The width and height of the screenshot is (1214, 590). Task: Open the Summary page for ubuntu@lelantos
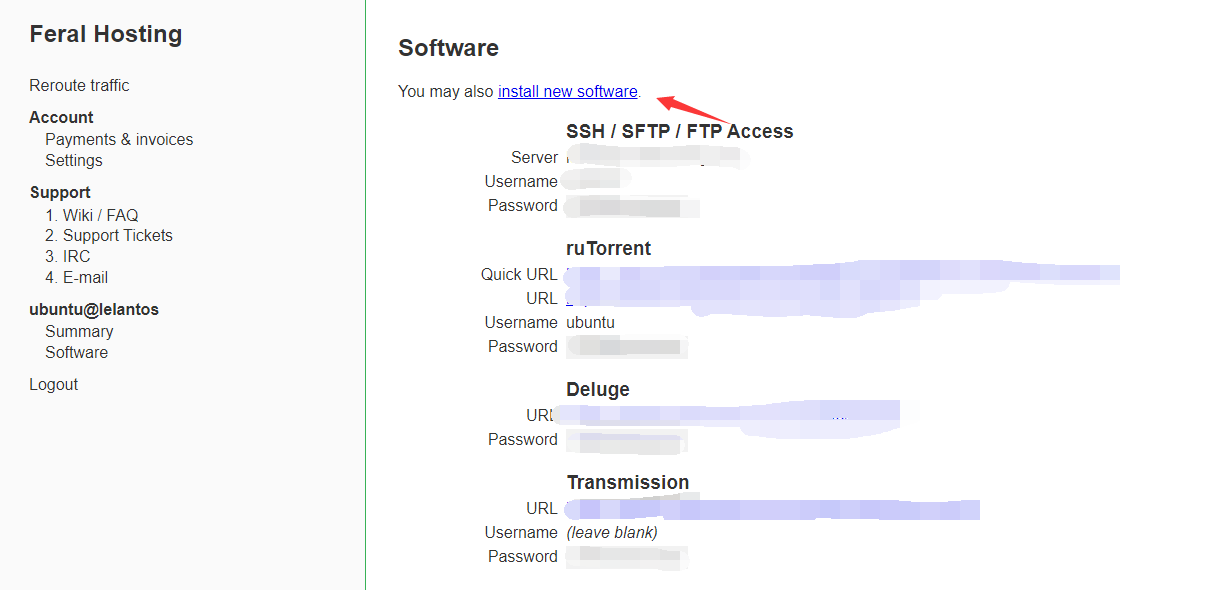(79, 331)
